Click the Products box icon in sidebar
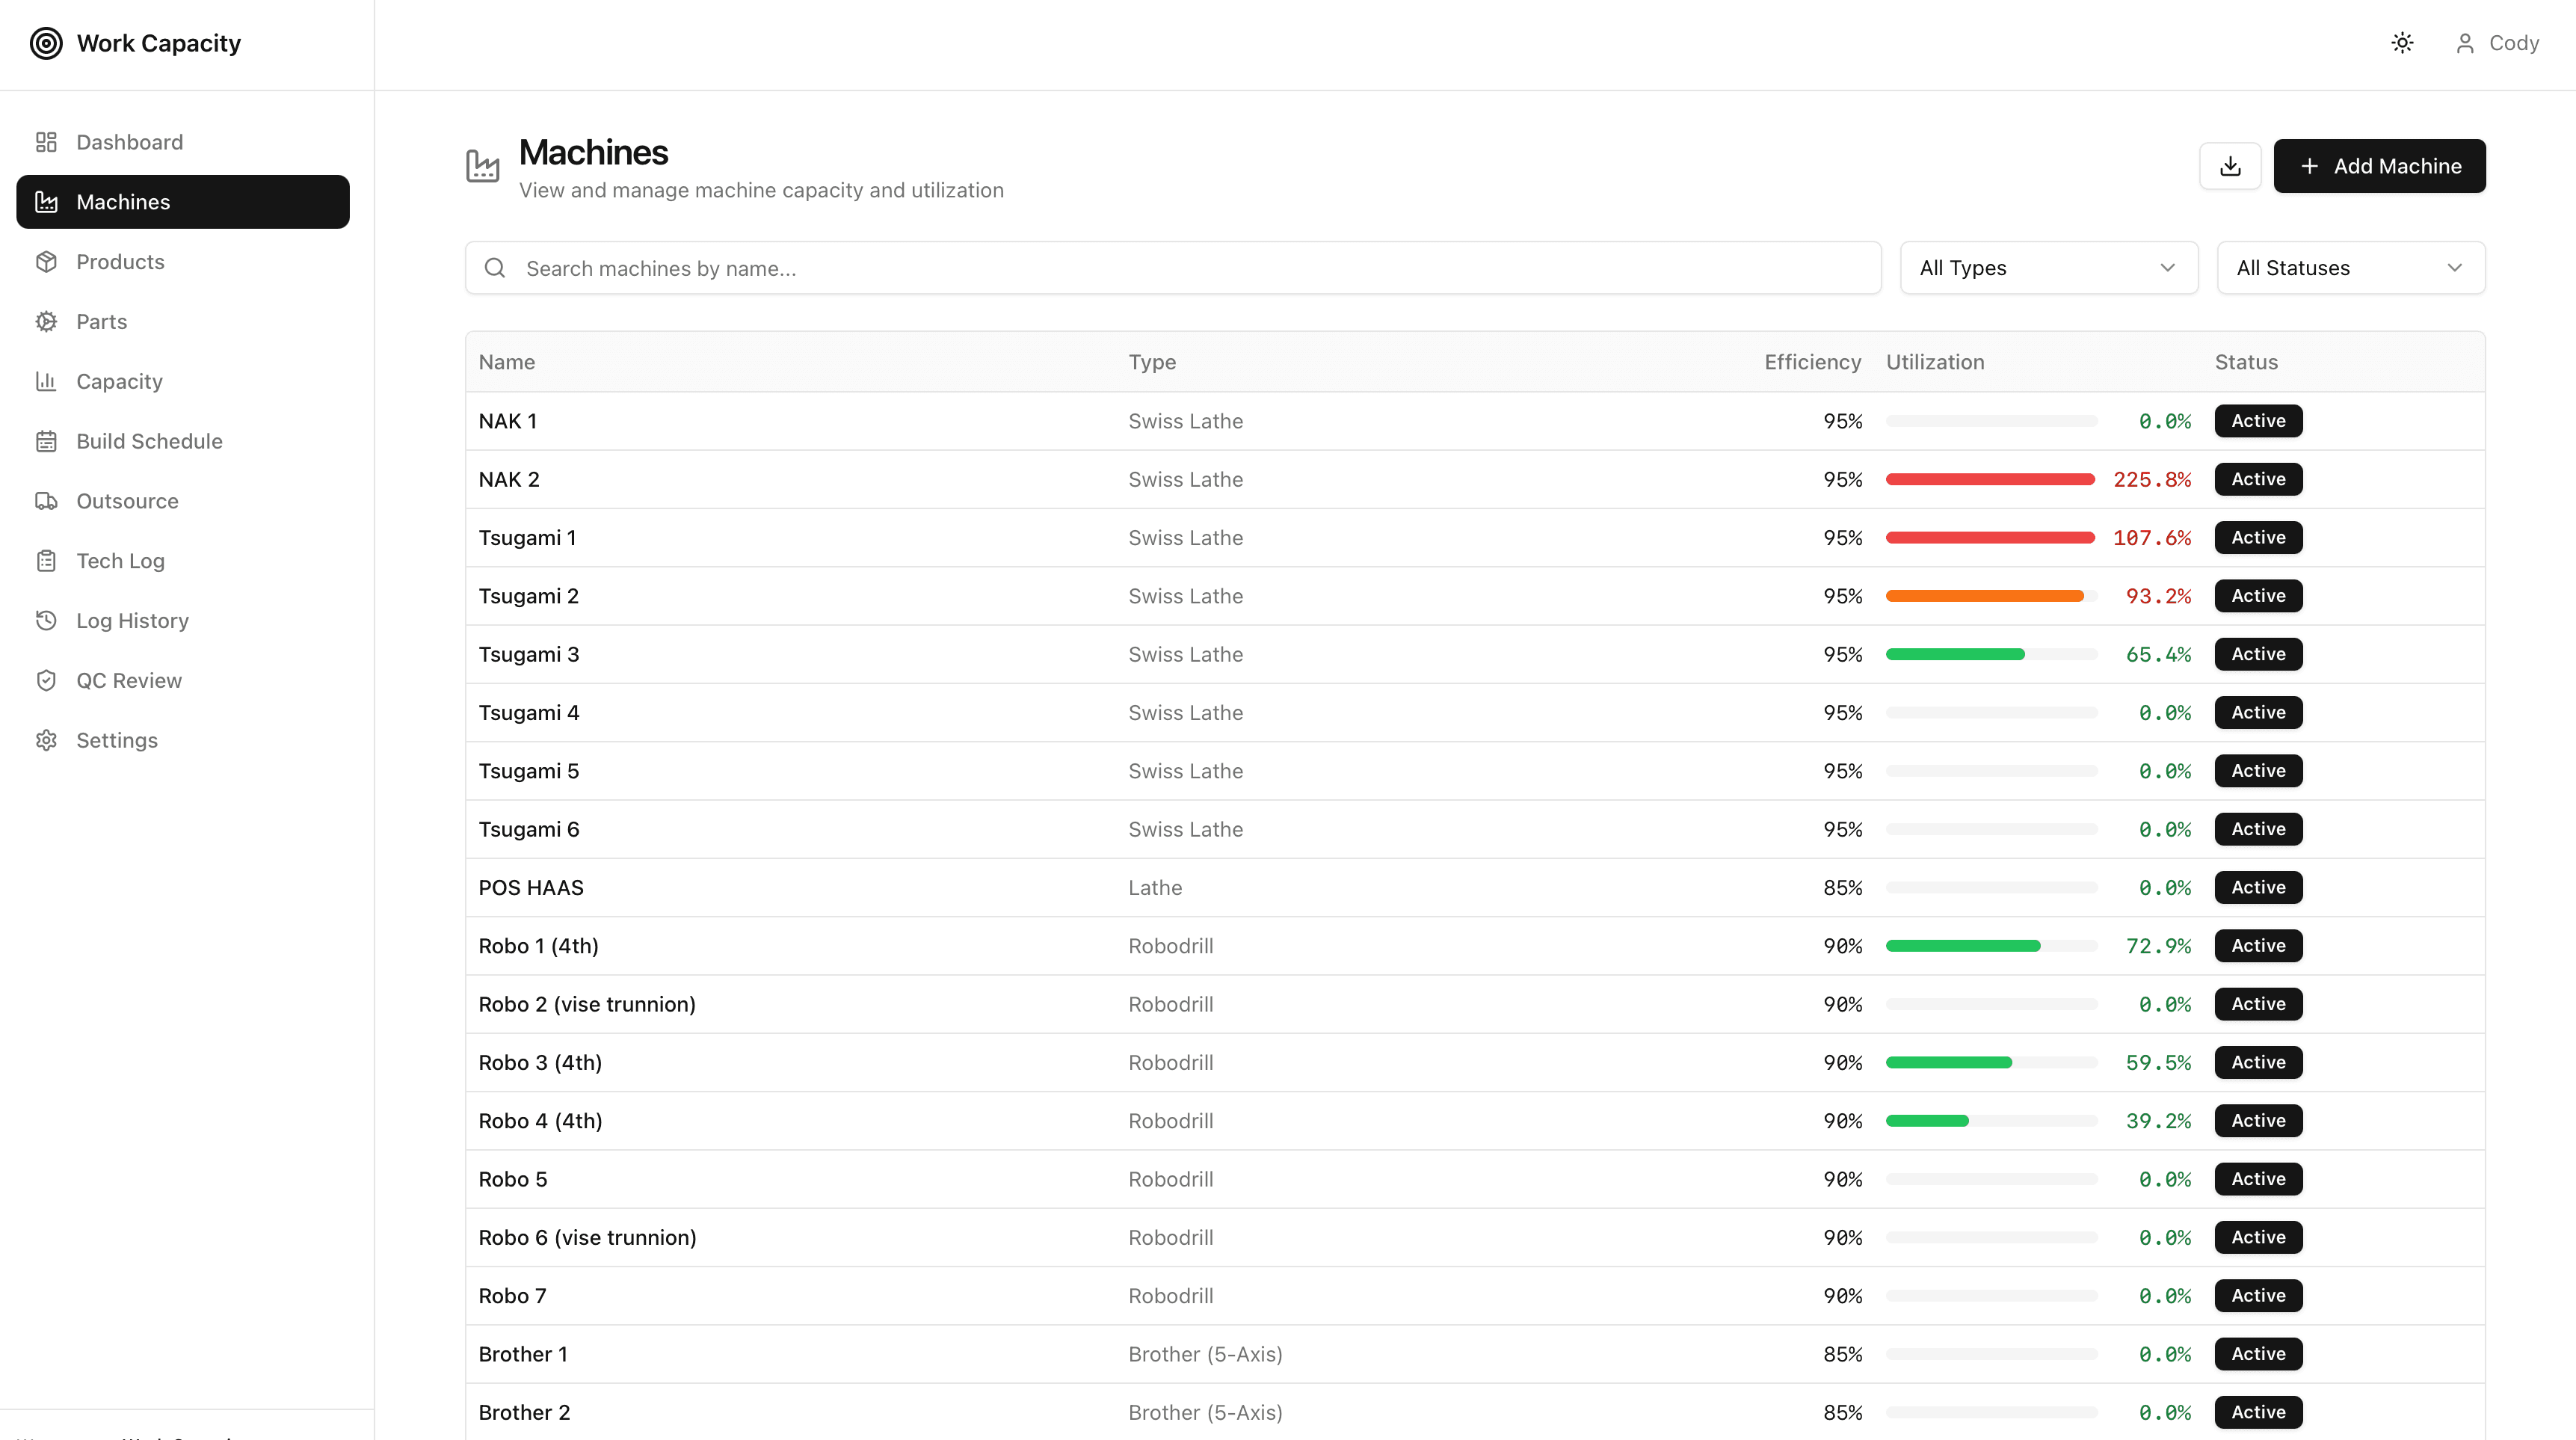The width and height of the screenshot is (2576, 1440). (46, 262)
